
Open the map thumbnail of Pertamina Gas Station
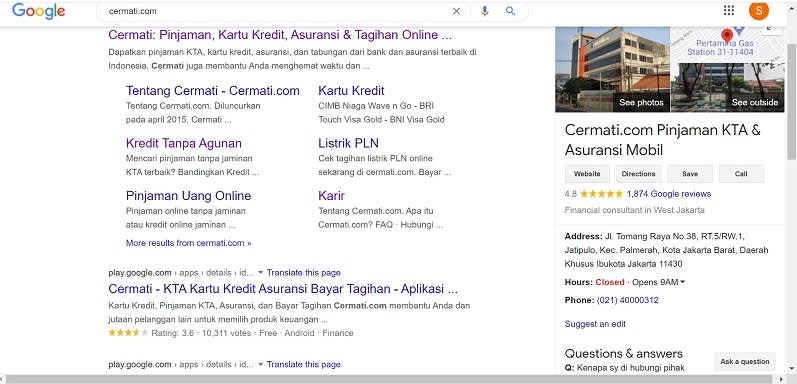coord(727,44)
